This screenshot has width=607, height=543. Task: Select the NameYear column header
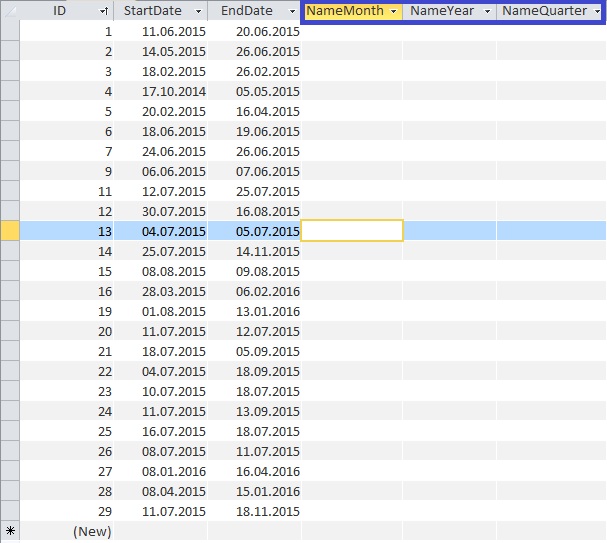449,11
